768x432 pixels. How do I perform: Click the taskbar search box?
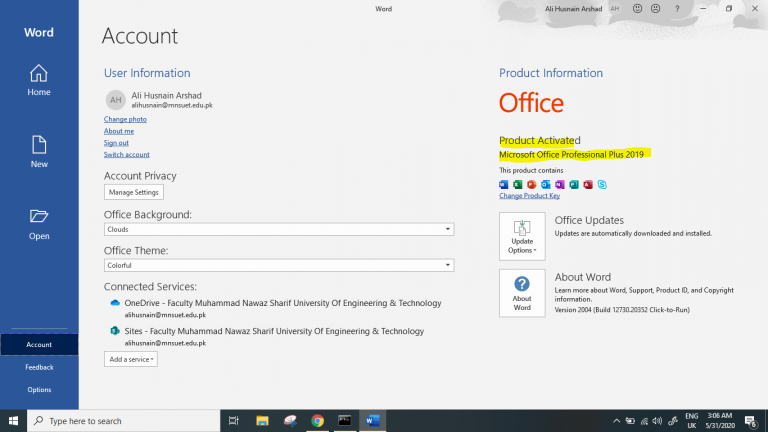[123, 421]
